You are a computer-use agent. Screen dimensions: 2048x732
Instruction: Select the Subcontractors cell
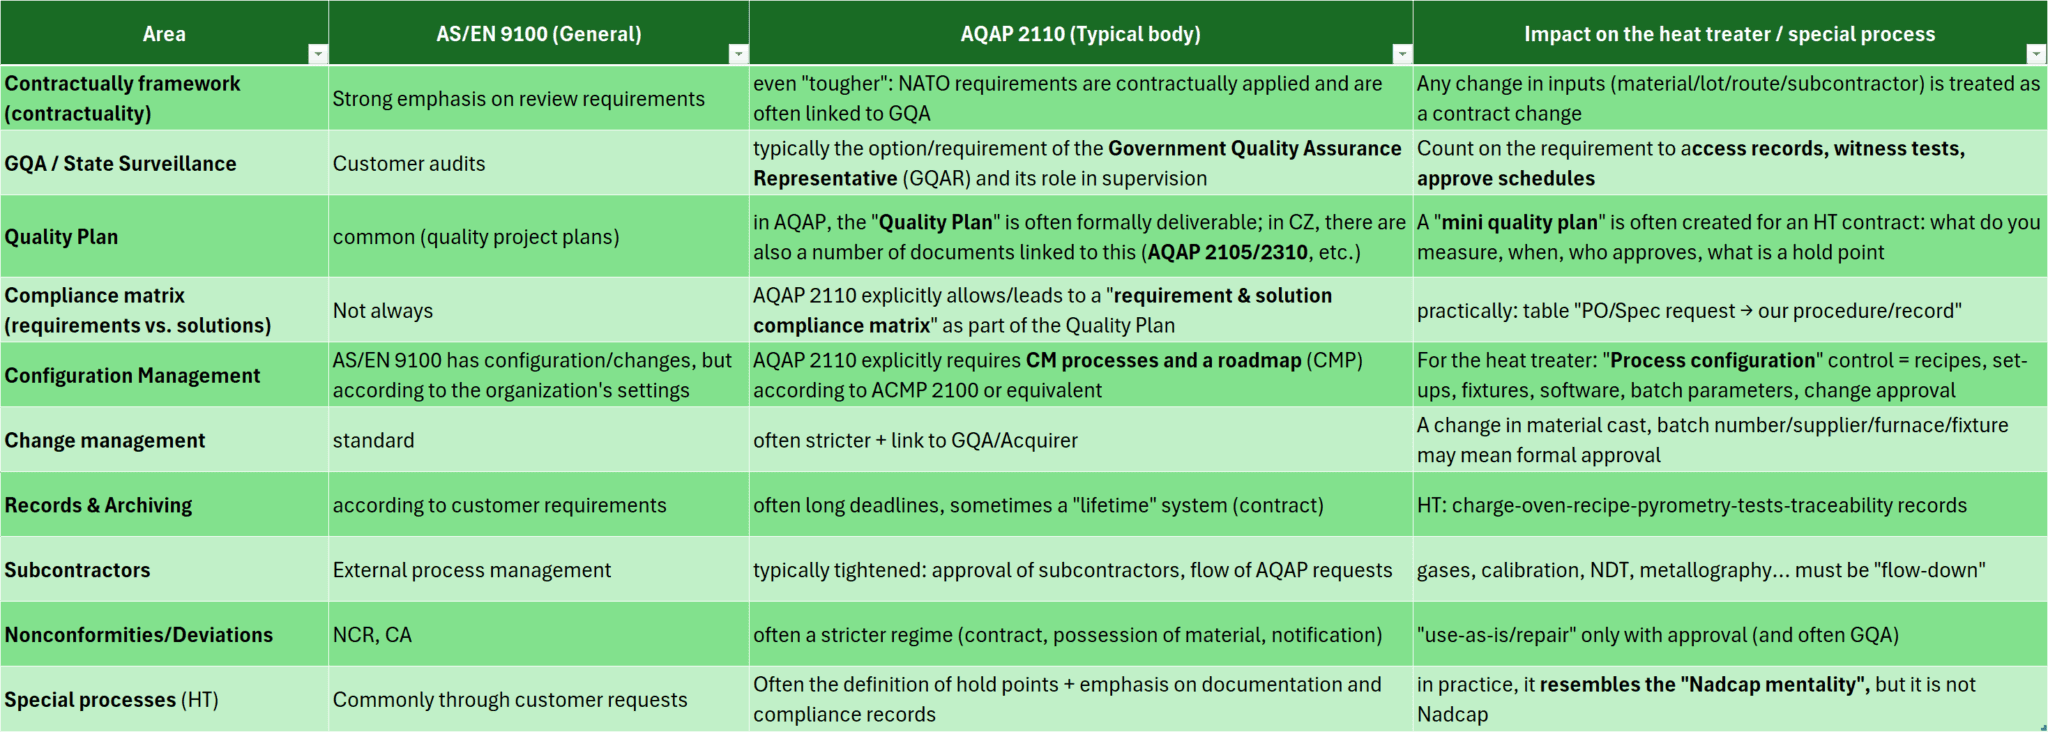click(164, 569)
